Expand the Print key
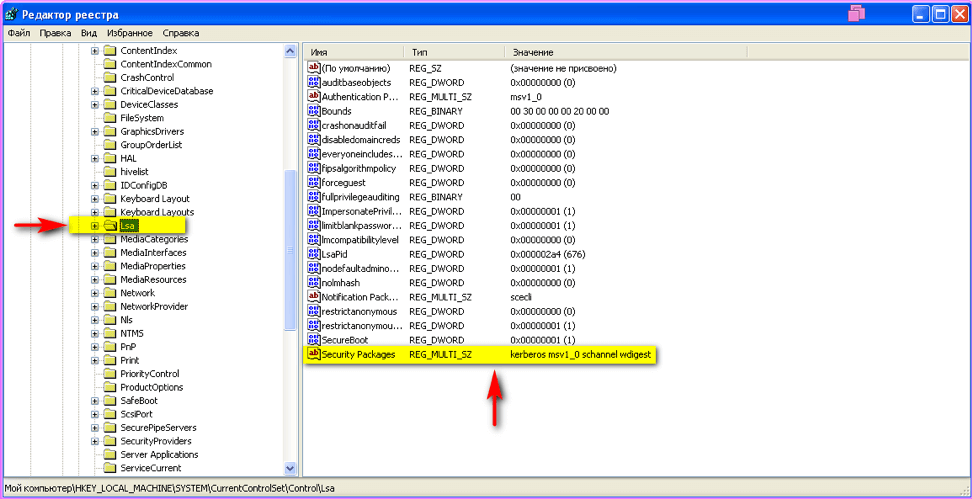Viewport: 972px width, 499px height. click(x=95, y=360)
